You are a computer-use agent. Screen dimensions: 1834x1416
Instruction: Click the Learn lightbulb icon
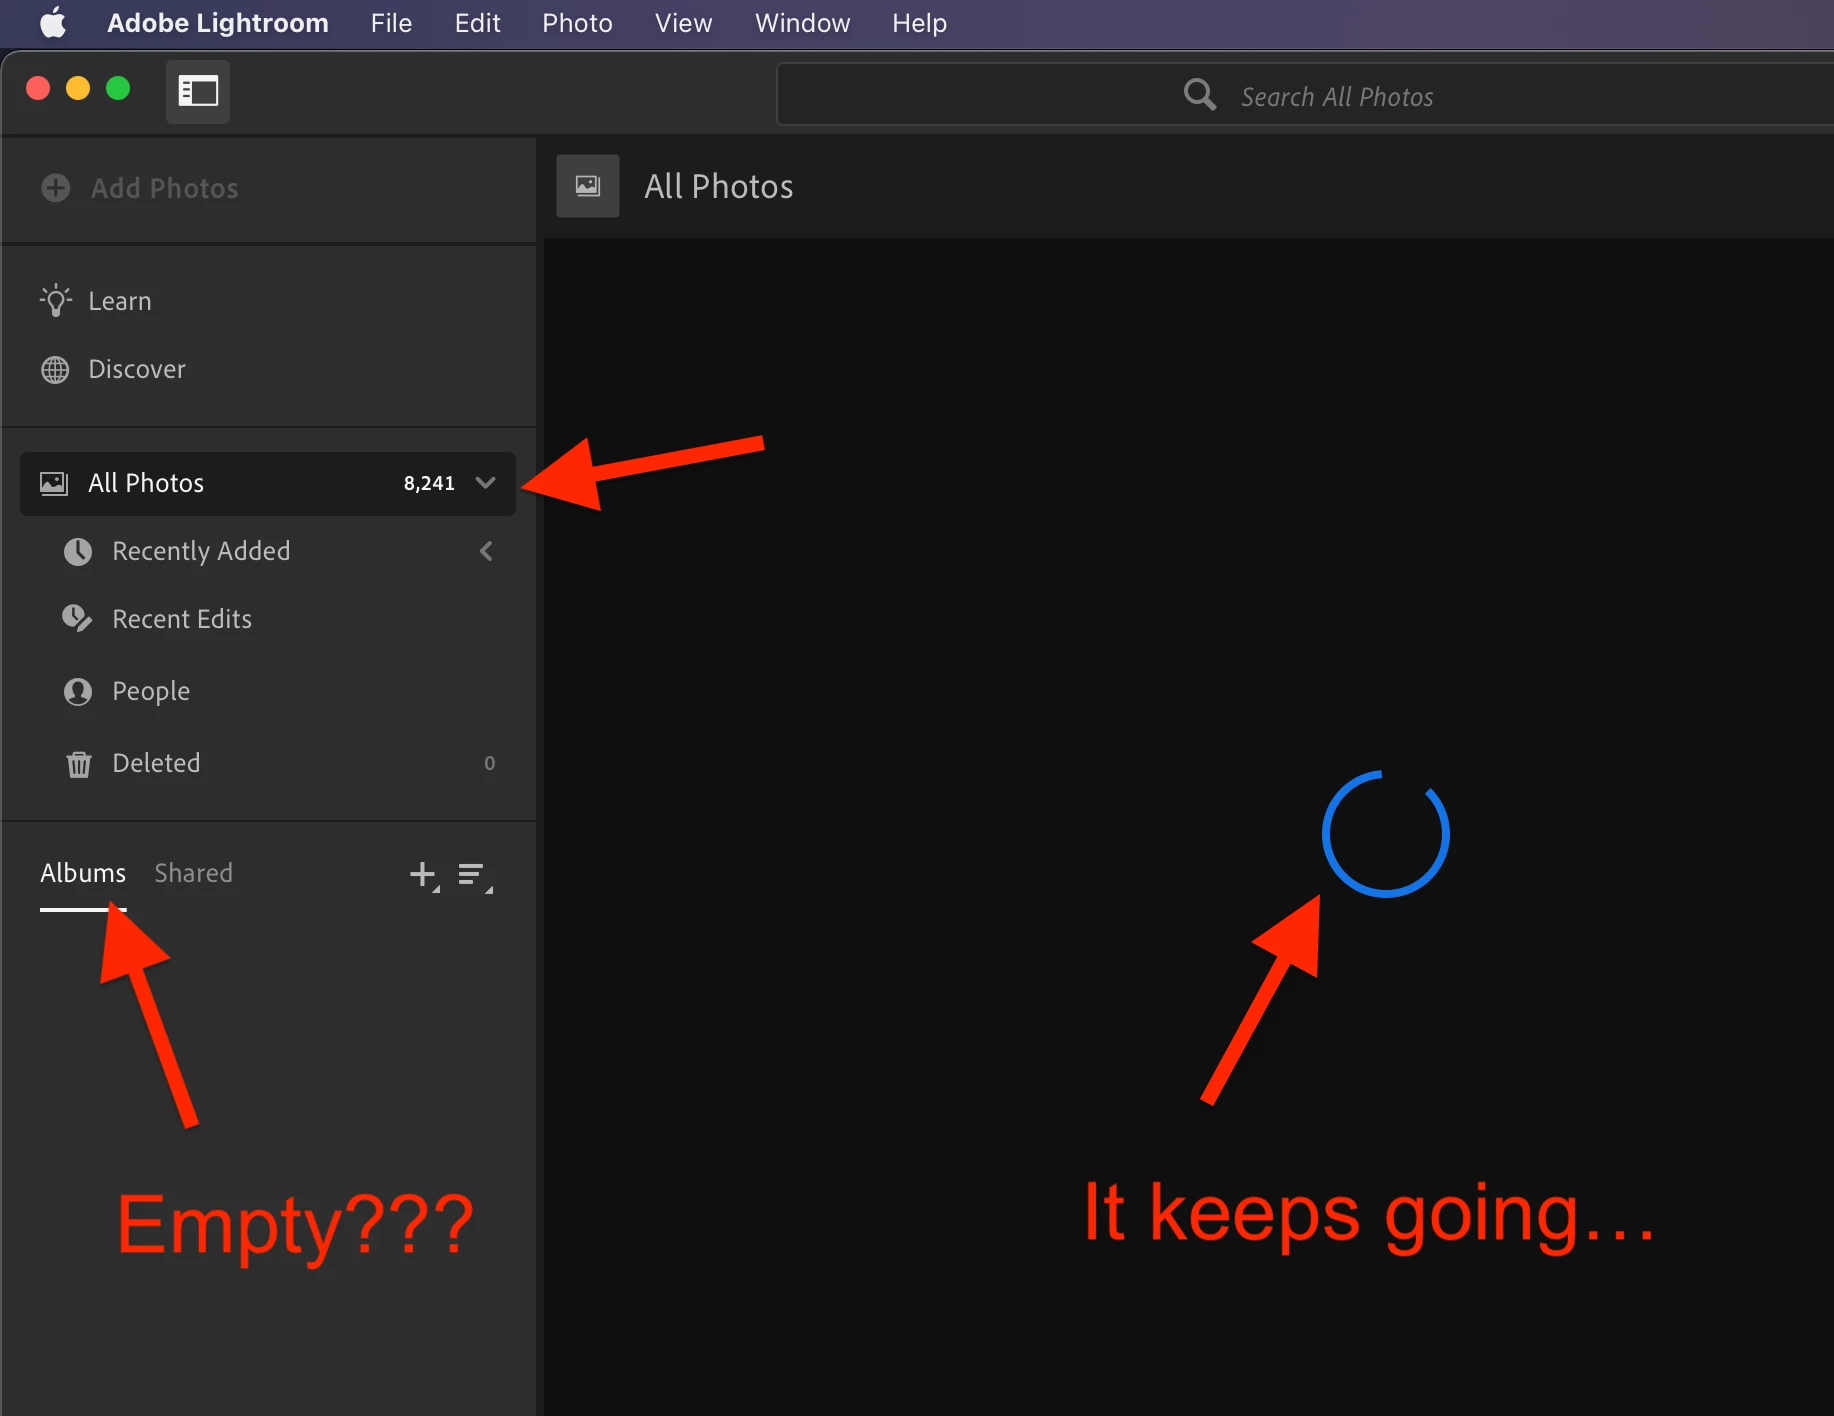pyautogui.click(x=56, y=300)
